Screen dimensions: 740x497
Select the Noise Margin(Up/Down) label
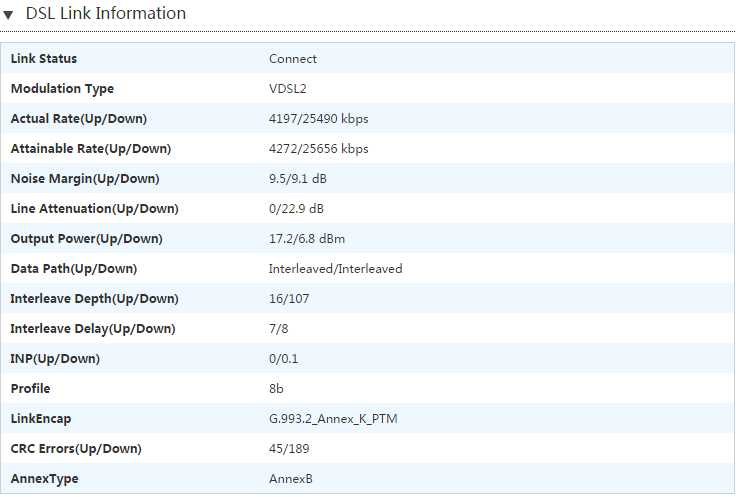click(x=84, y=179)
